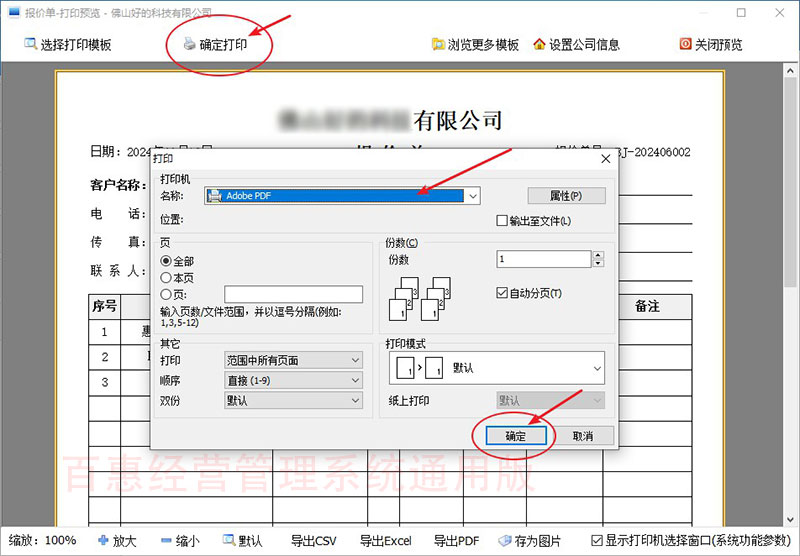Click 浏览更多模板 toolbar item

click(476, 44)
